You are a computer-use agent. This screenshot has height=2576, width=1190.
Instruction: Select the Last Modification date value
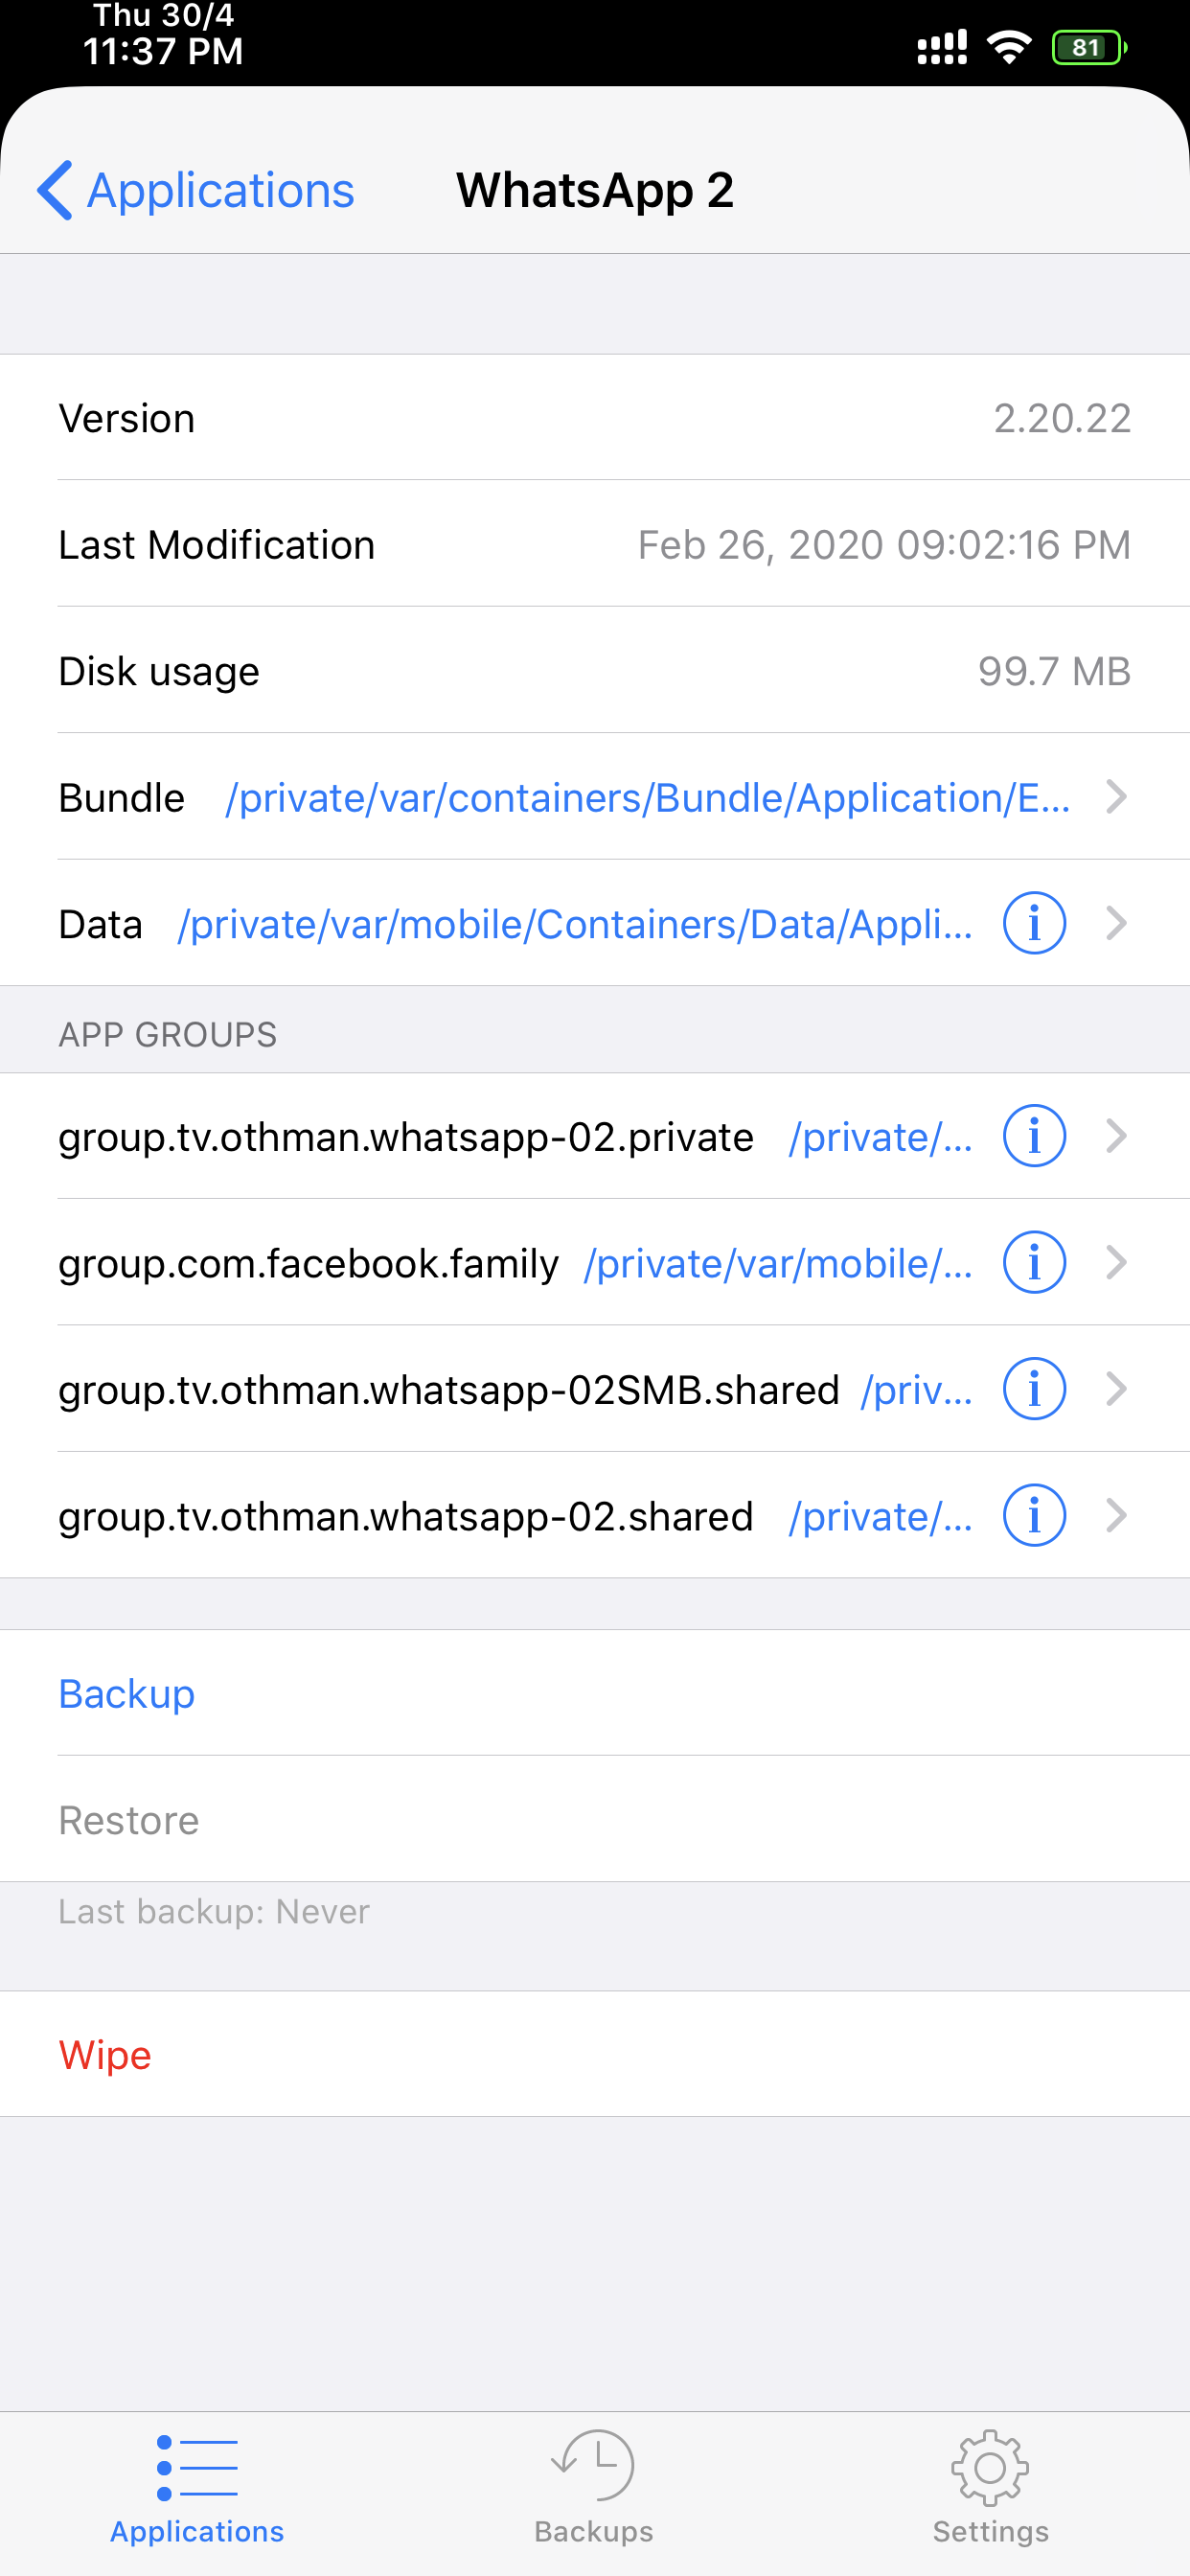(x=884, y=545)
